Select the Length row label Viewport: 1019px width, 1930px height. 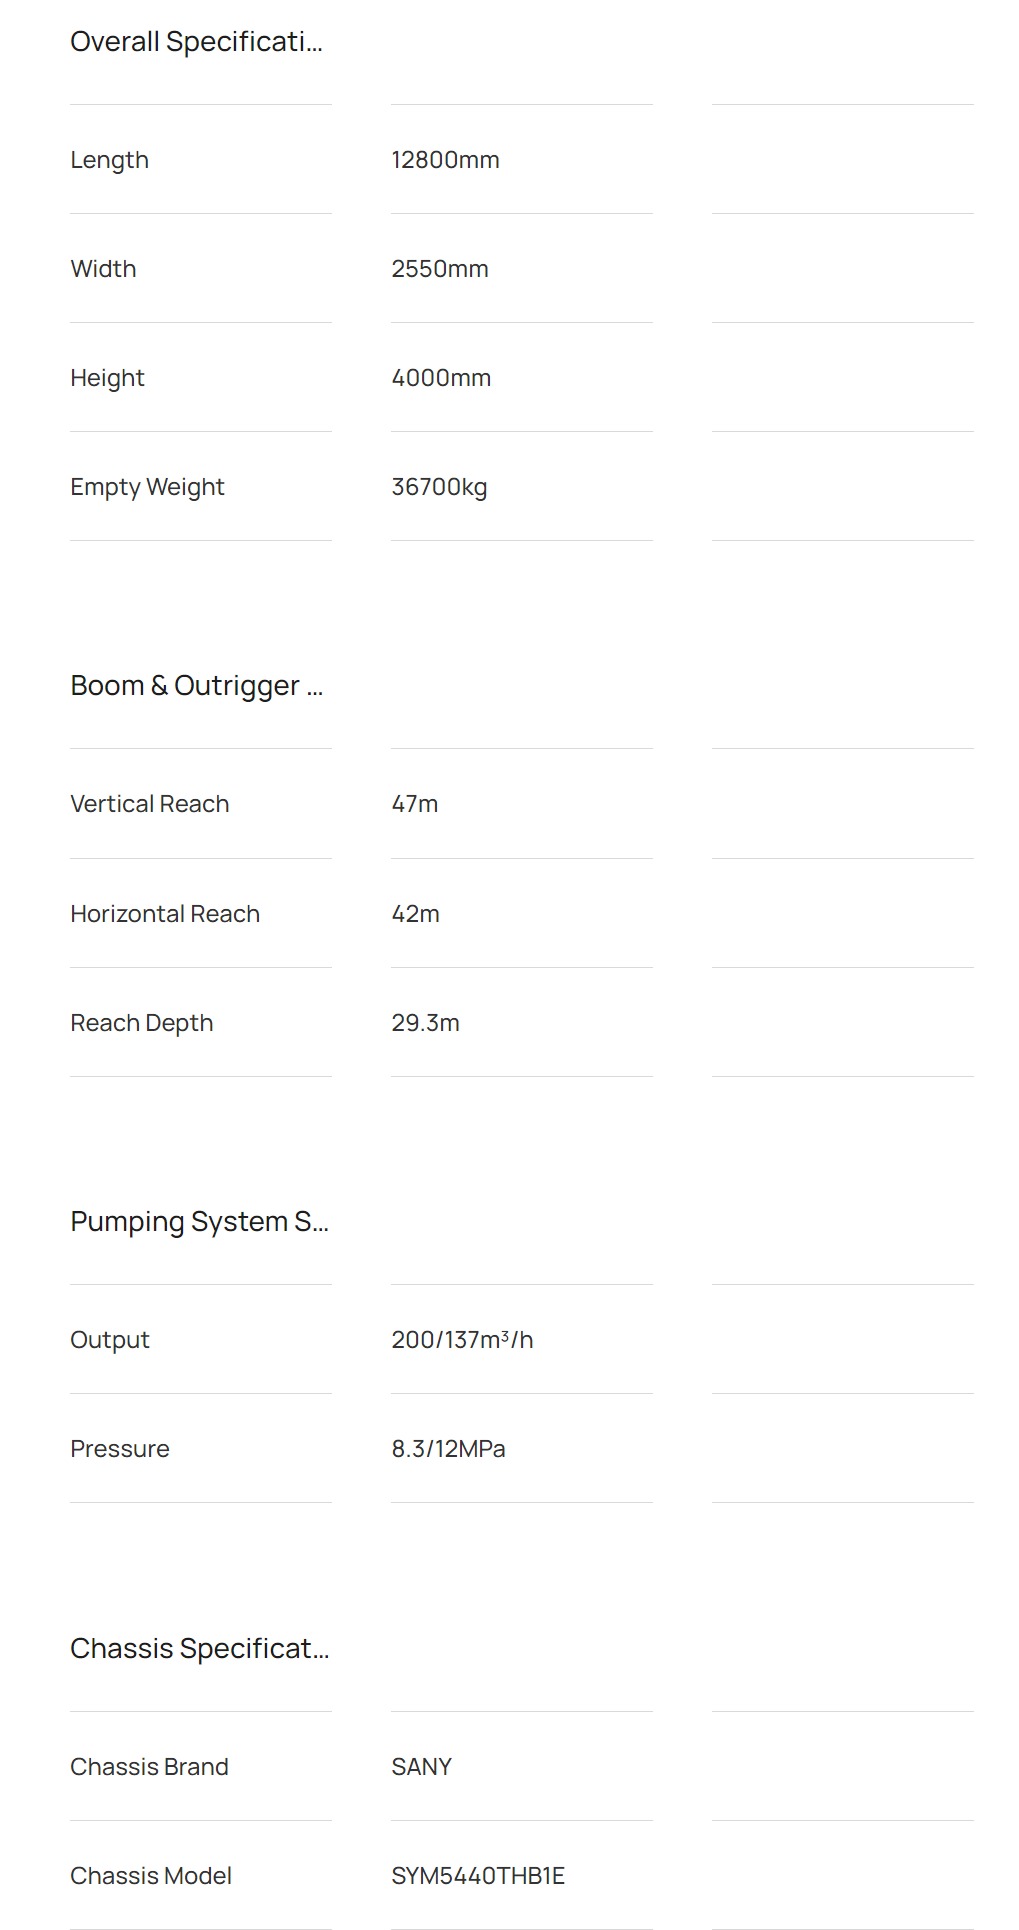109,160
